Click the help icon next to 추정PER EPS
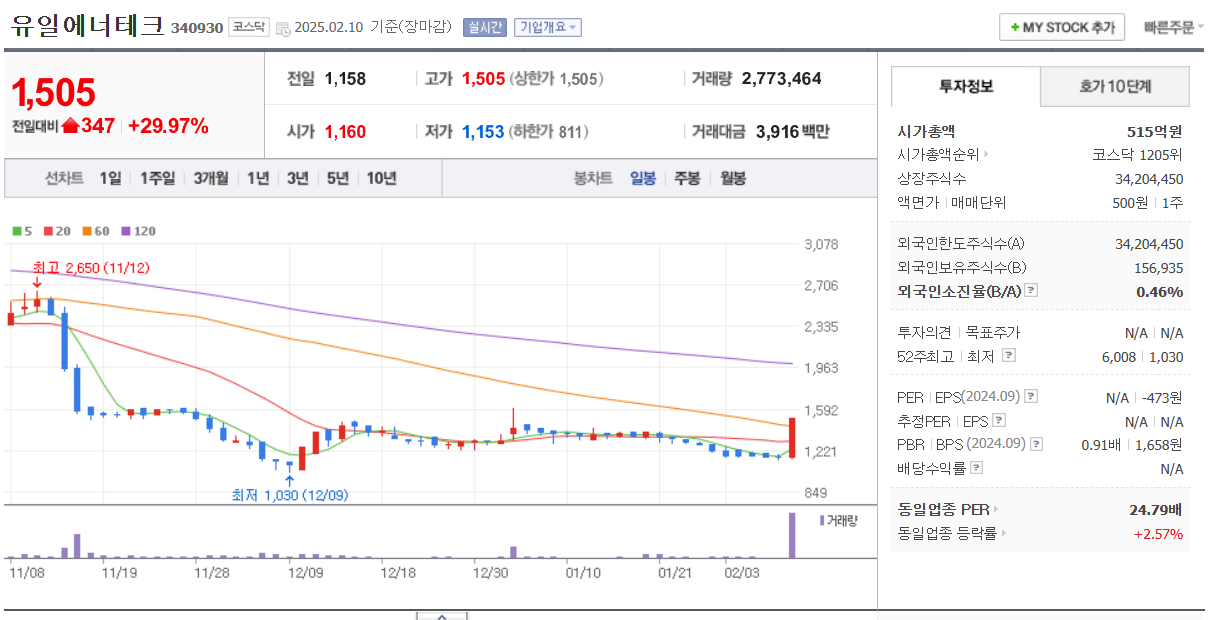1219x620 pixels. coord(999,421)
